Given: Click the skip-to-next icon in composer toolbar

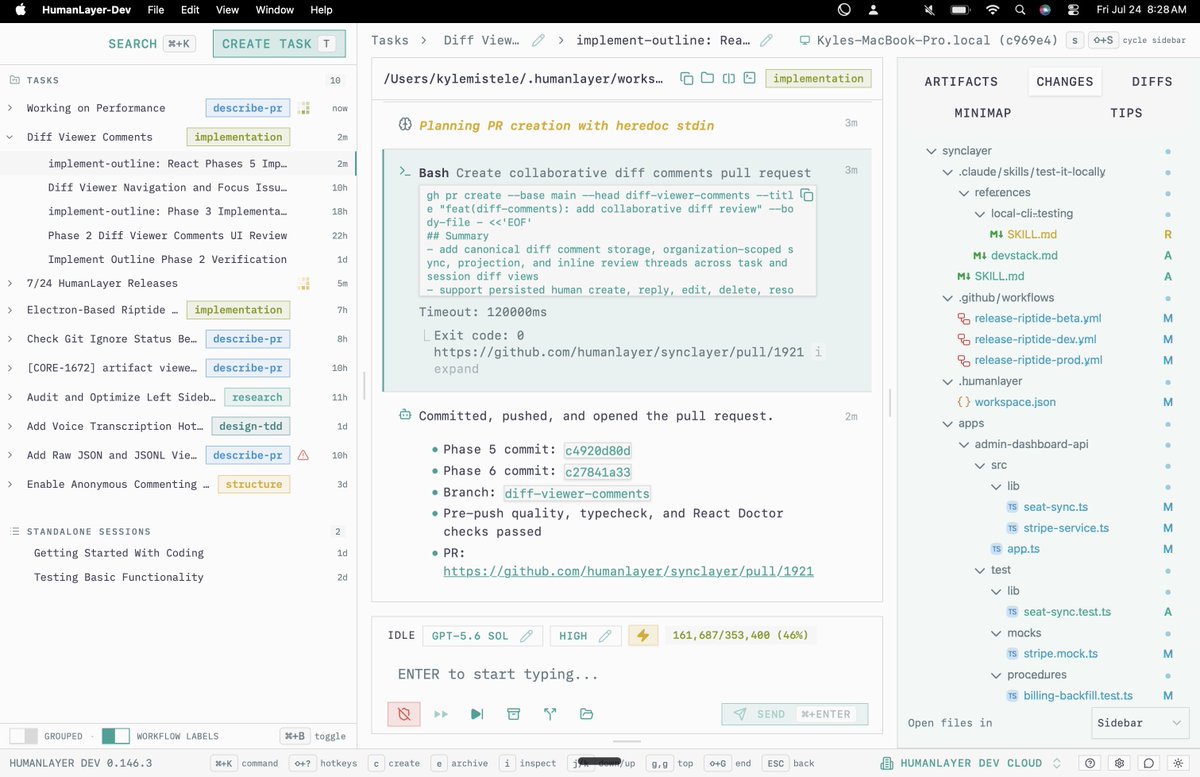Looking at the screenshot, I should coord(477,714).
